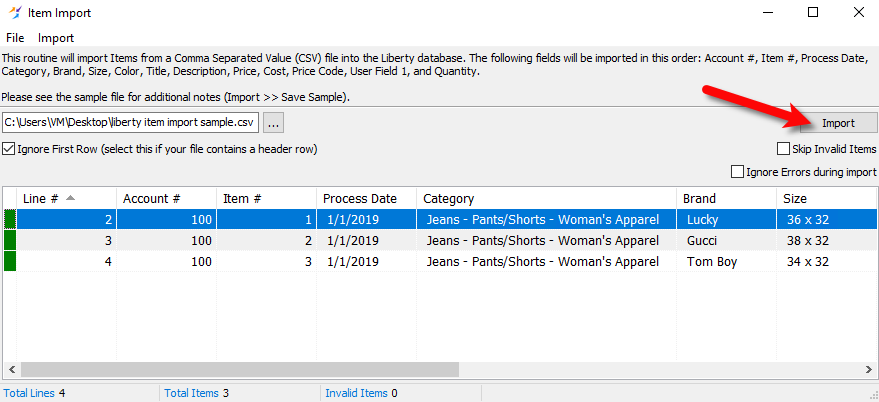The height and width of the screenshot is (402, 879).
Task: Click the 38 x 32 size cell
Action: pyautogui.click(x=826, y=241)
